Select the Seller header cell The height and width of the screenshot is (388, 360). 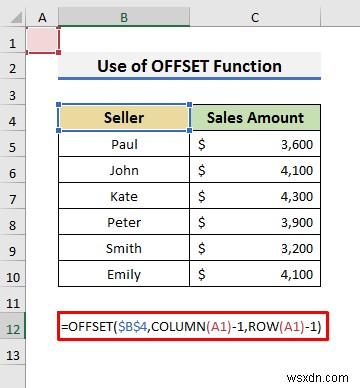(124, 118)
